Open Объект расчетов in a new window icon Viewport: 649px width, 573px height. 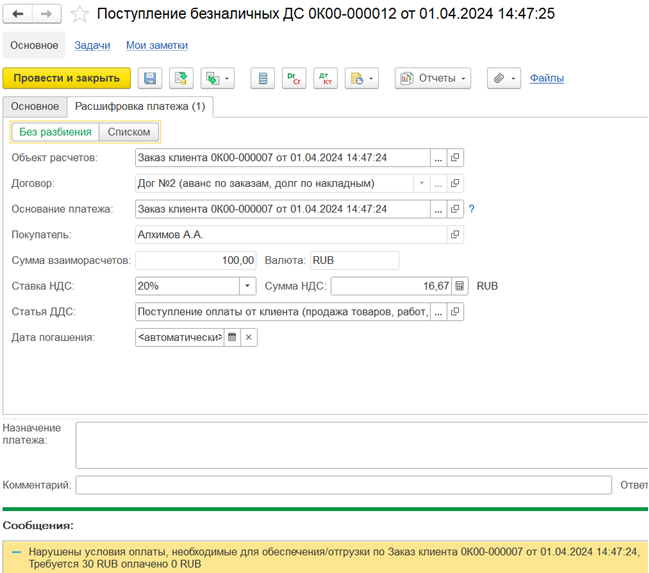(x=455, y=158)
